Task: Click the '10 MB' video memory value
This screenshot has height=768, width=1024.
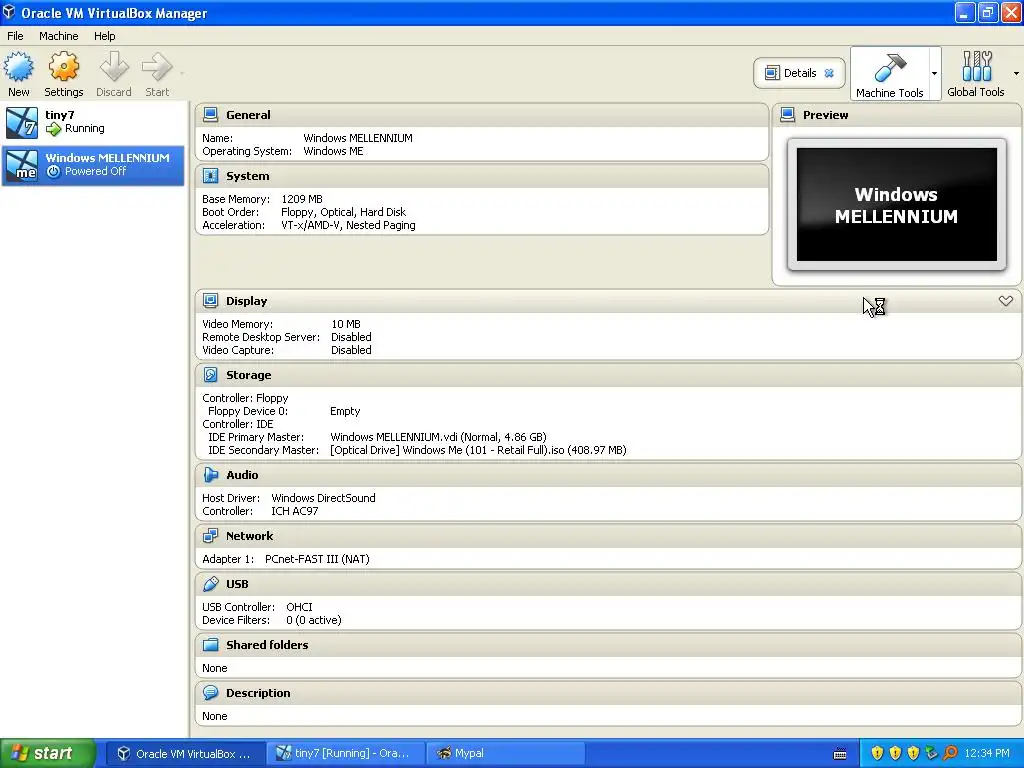Action: (345, 324)
